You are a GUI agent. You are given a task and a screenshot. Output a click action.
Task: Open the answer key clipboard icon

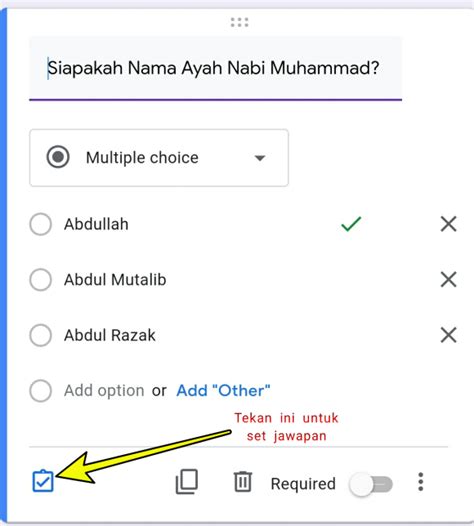coord(43,481)
